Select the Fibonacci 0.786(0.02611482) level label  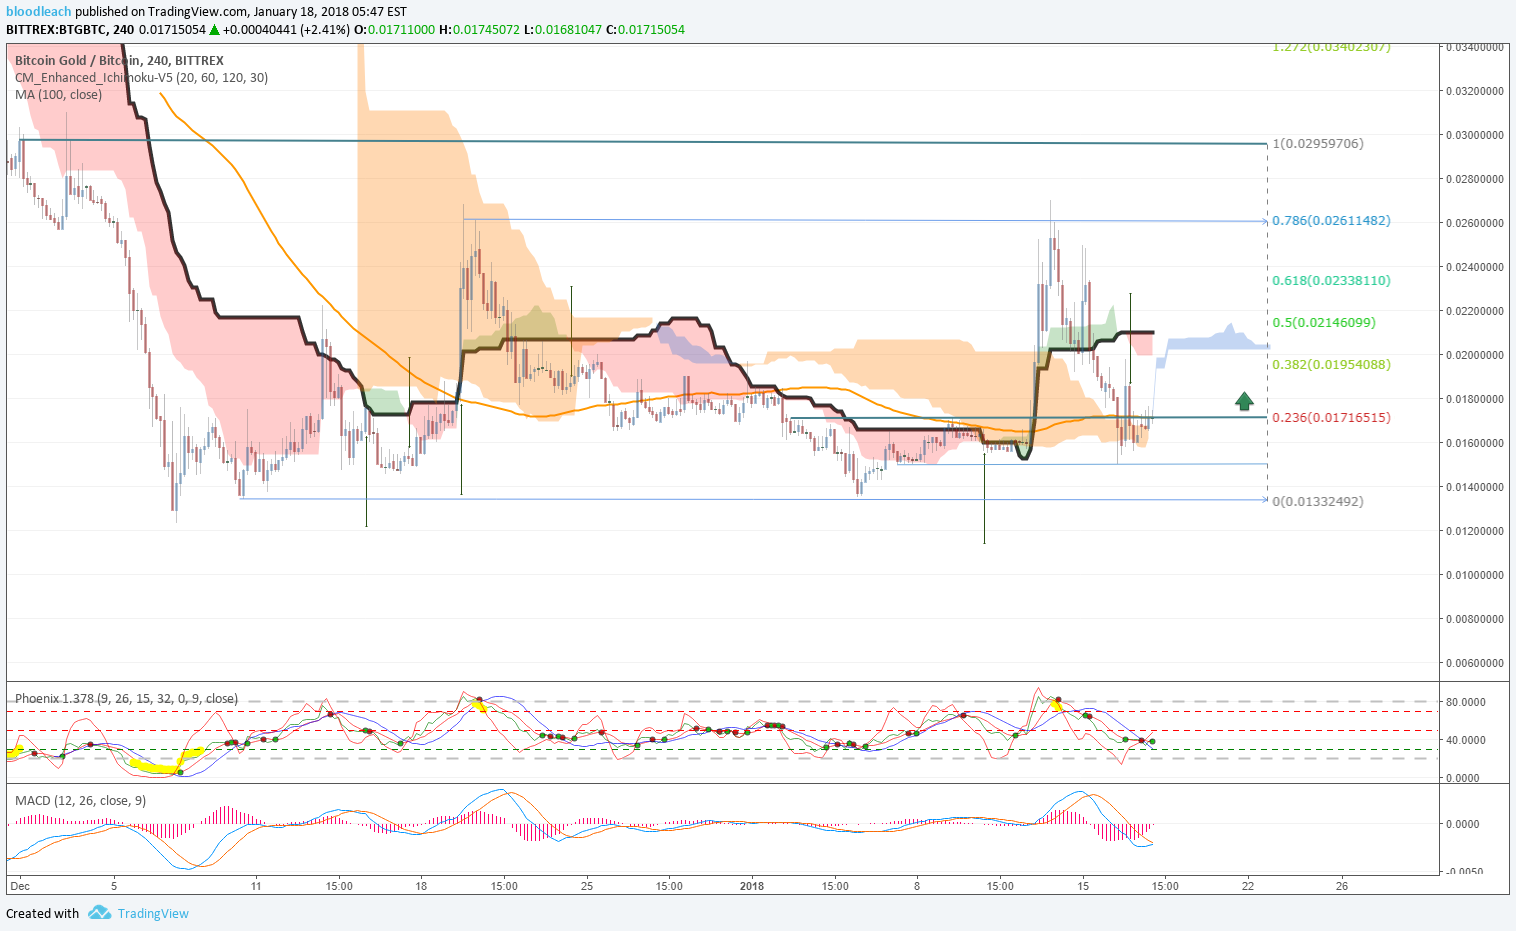pyautogui.click(x=1331, y=220)
